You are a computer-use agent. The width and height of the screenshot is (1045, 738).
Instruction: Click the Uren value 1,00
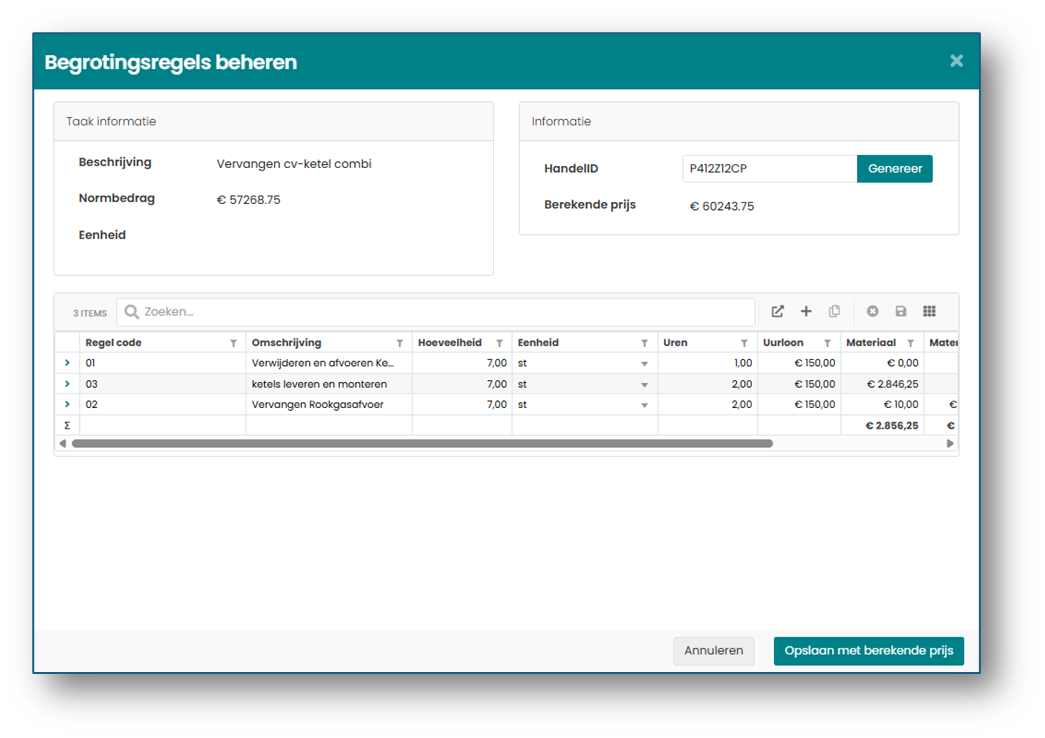pos(743,363)
